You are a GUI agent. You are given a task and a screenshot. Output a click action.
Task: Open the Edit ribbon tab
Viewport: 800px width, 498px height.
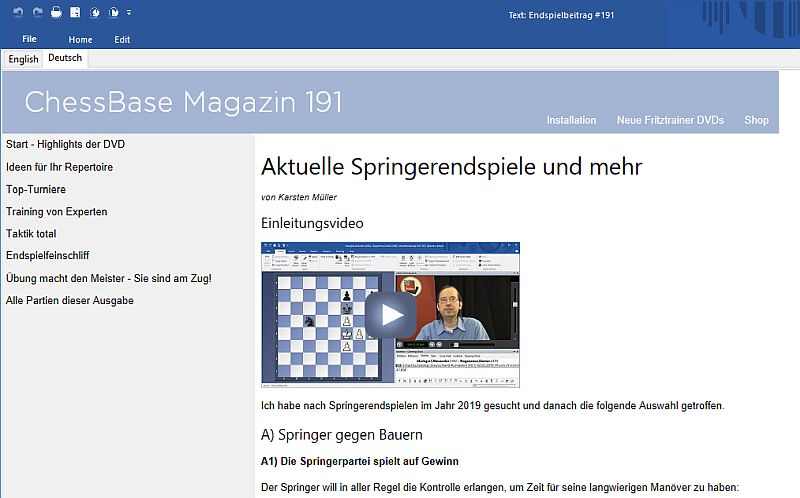pos(122,39)
